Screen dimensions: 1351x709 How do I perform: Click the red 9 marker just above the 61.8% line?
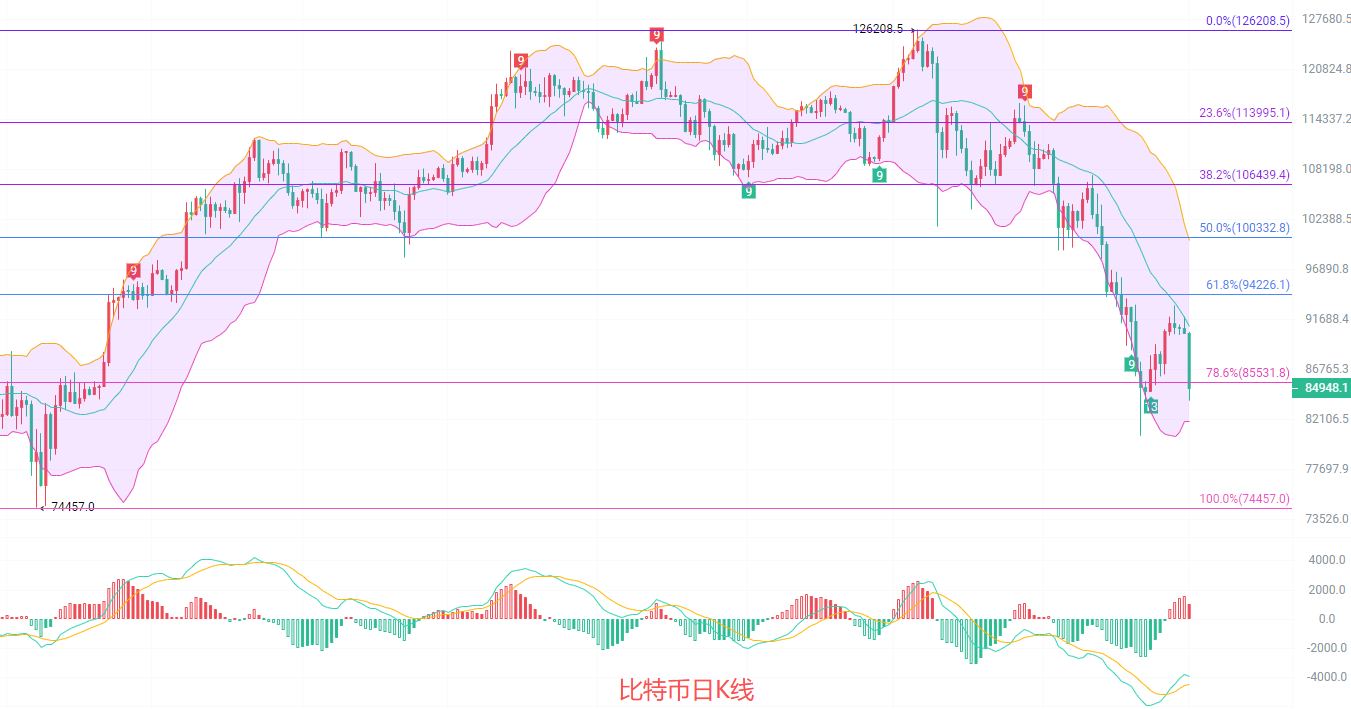coord(133,270)
